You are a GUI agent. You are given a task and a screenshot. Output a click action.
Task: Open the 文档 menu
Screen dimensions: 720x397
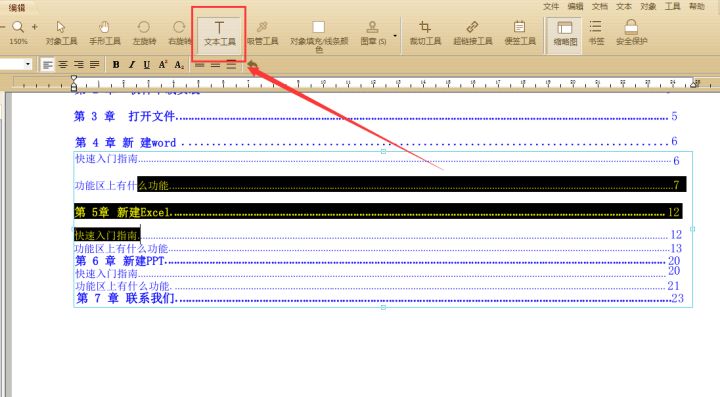[600, 6]
